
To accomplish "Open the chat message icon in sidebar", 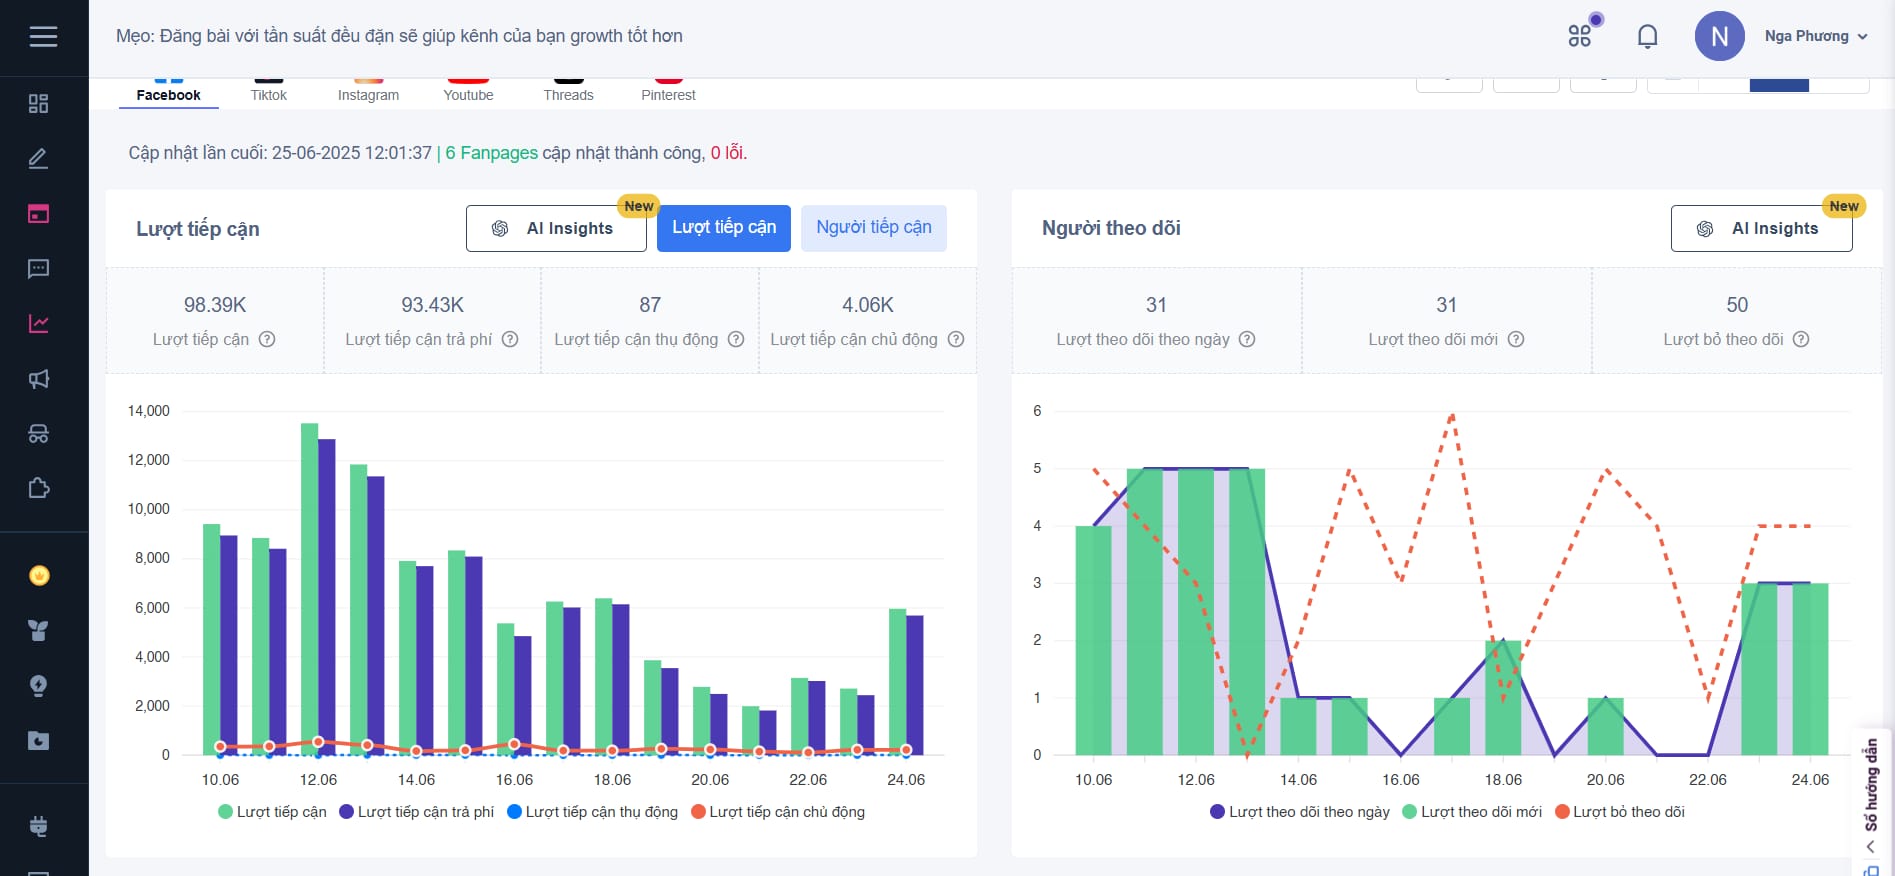I will pyautogui.click(x=39, y=269).
